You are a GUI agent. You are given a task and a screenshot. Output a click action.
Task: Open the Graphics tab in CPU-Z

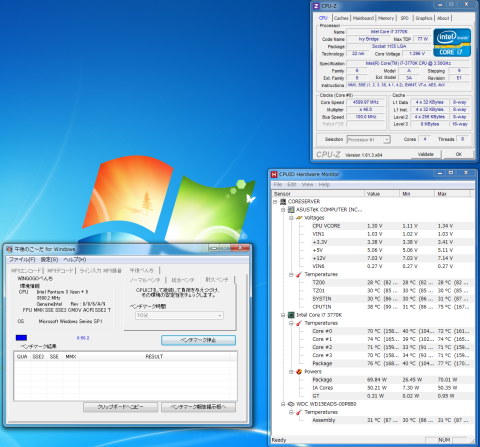tap(424, 18)
